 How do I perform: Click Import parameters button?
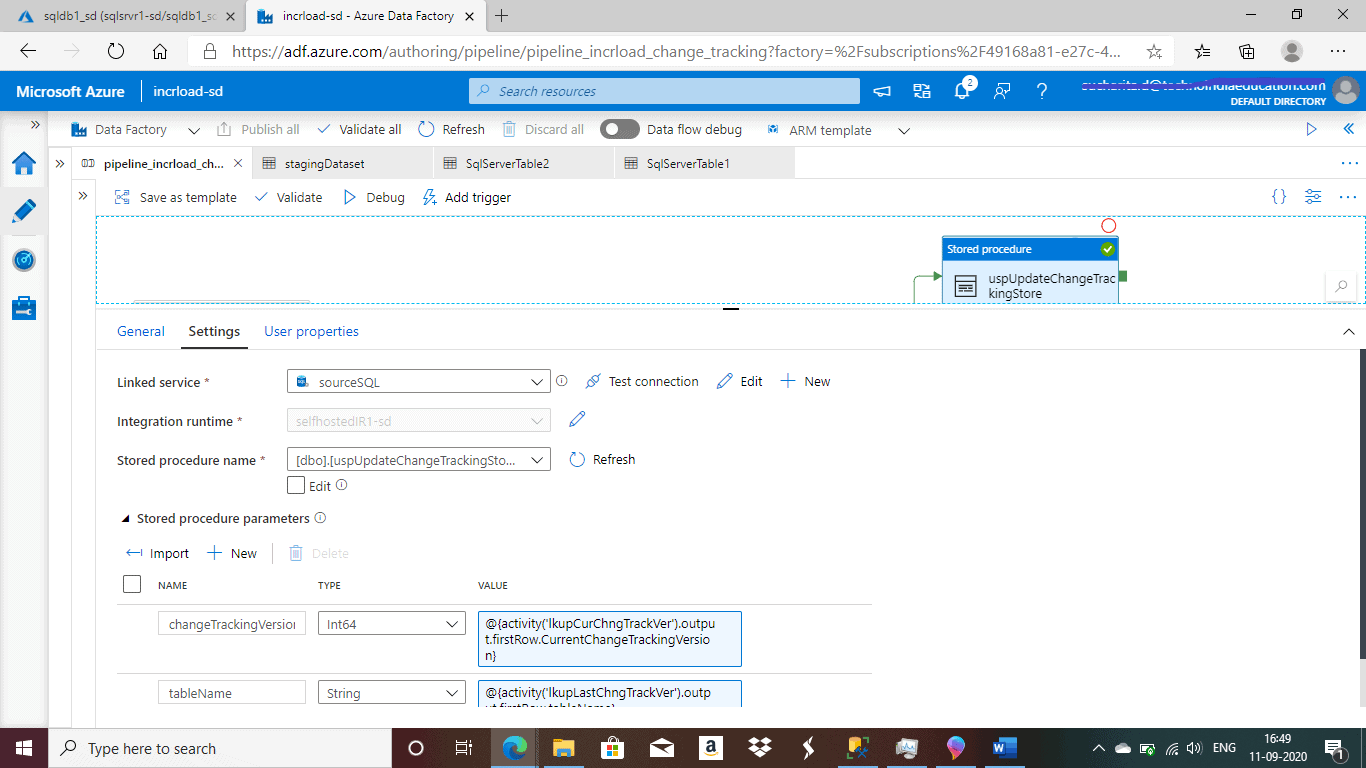pyautogui.click(x=157, y=553)
